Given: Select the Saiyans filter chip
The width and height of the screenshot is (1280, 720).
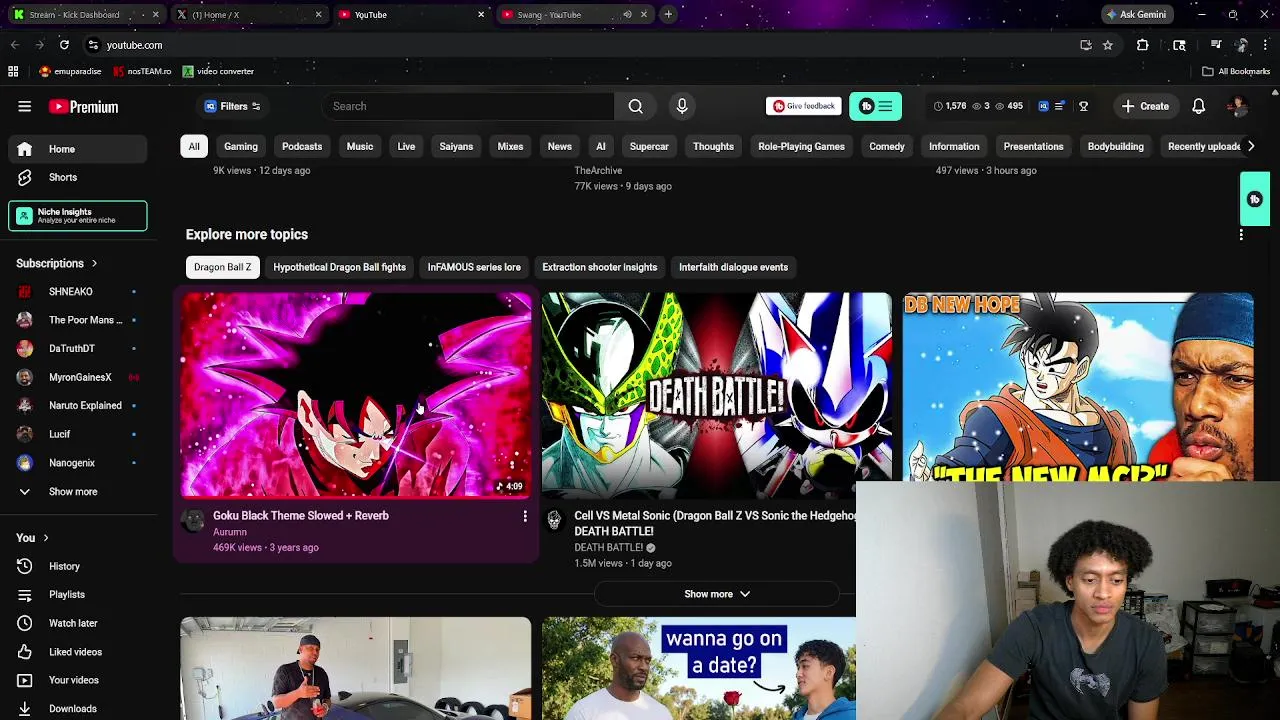Looking at the screenshot, I should click(x=456, y=146).
